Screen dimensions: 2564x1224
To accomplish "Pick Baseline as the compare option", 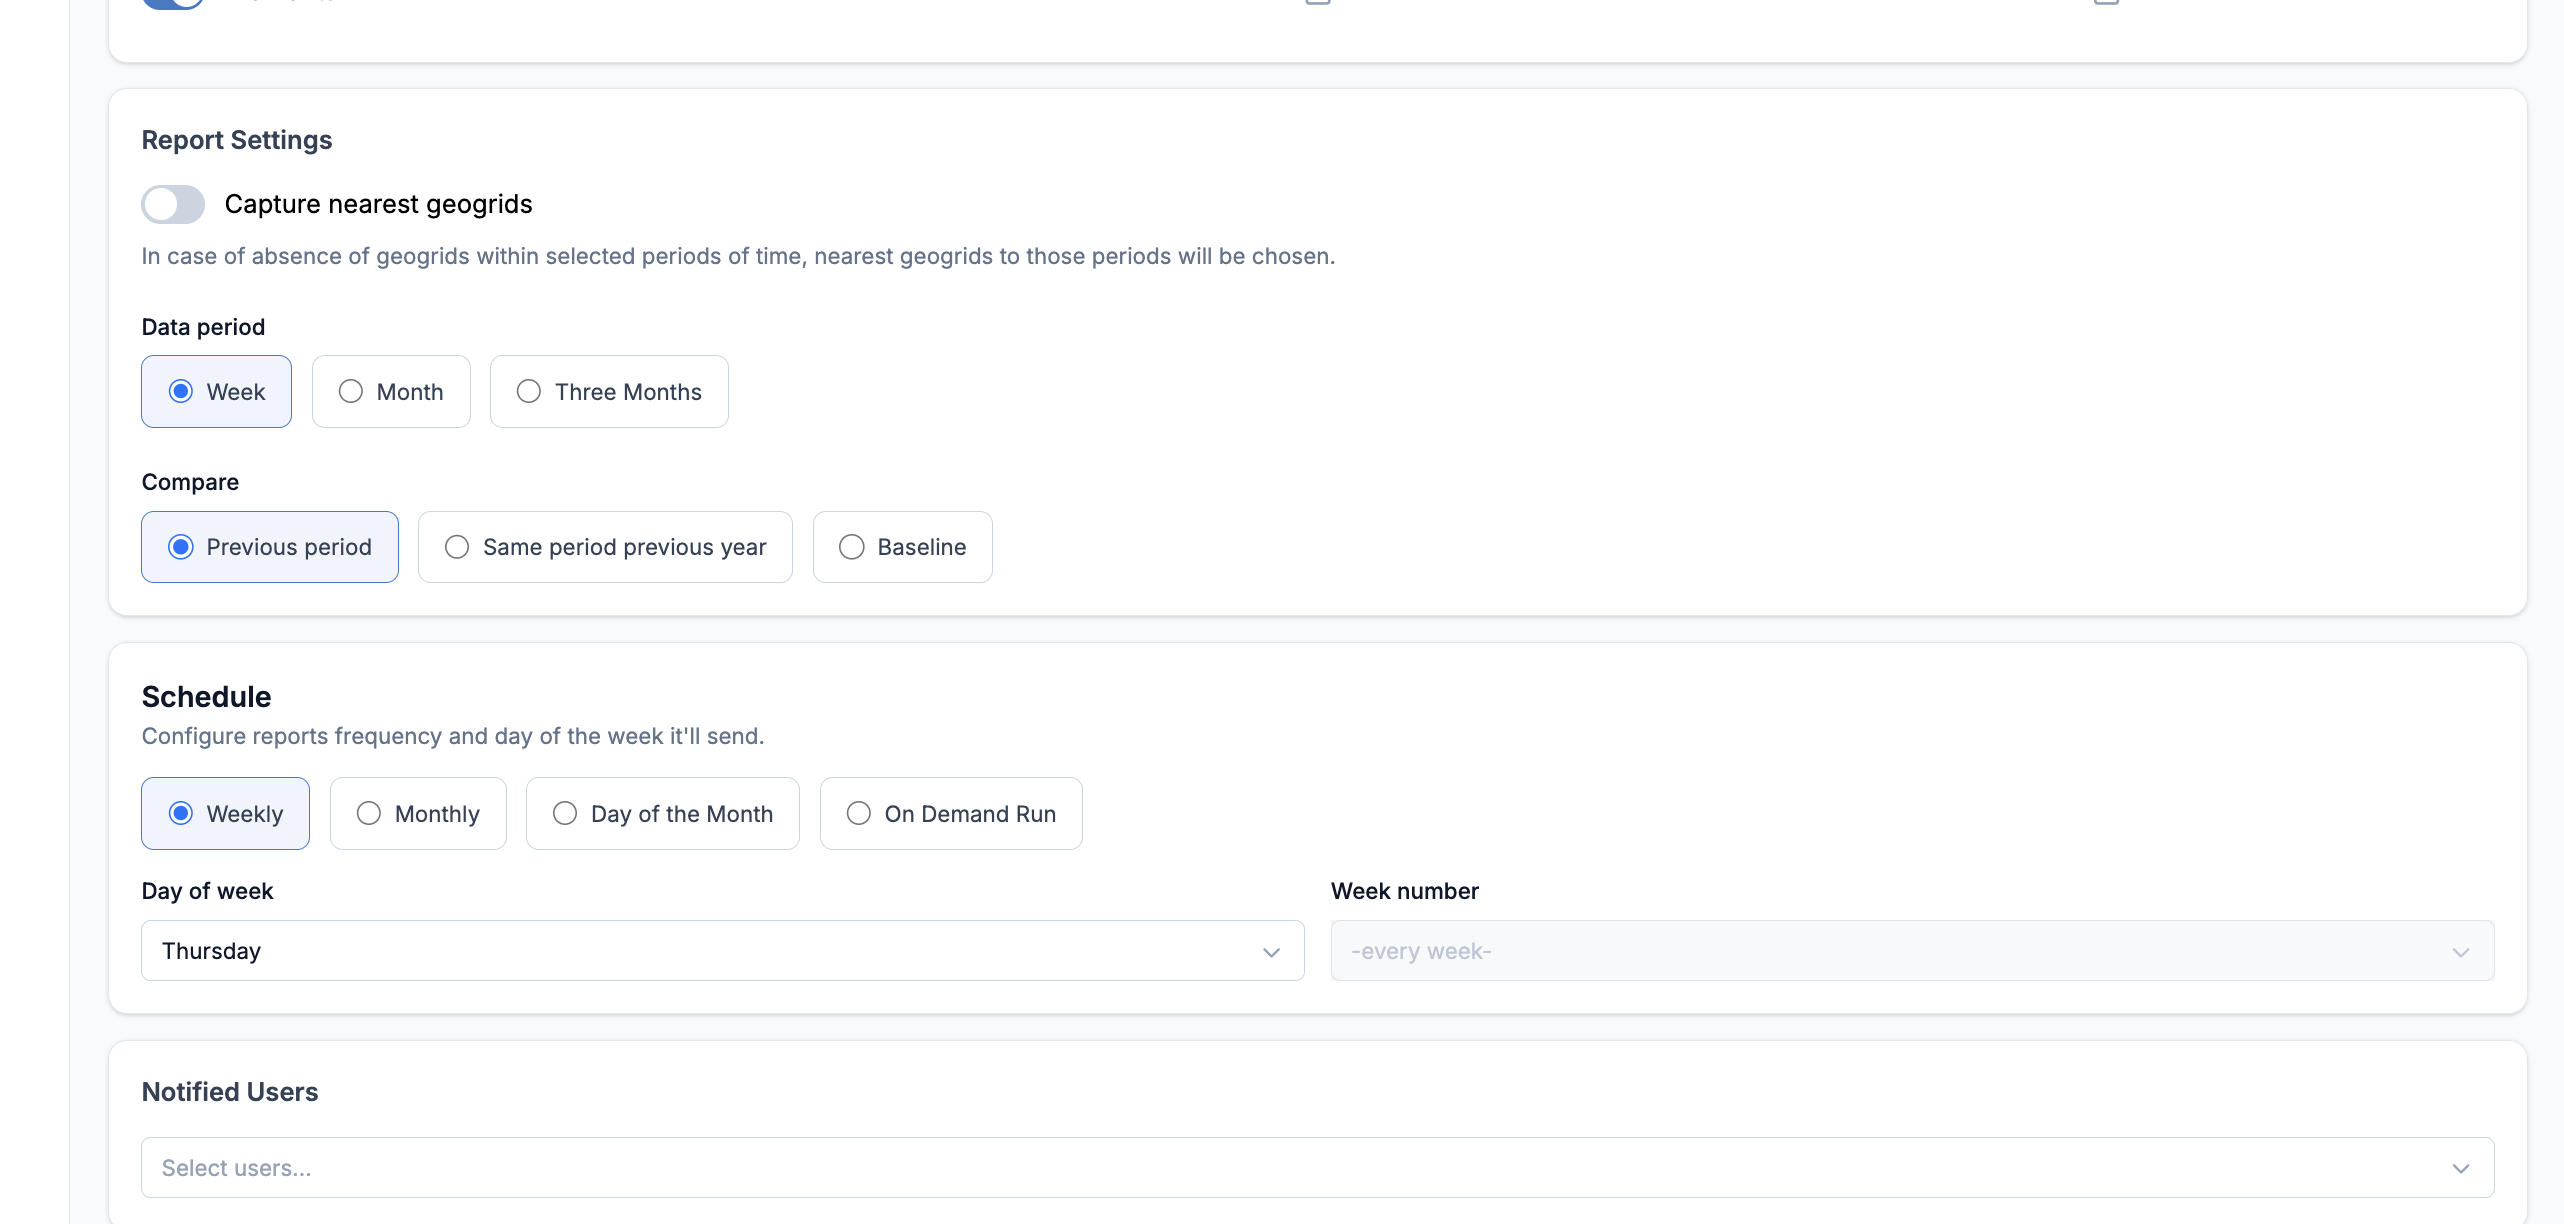I will click(902, 547).
